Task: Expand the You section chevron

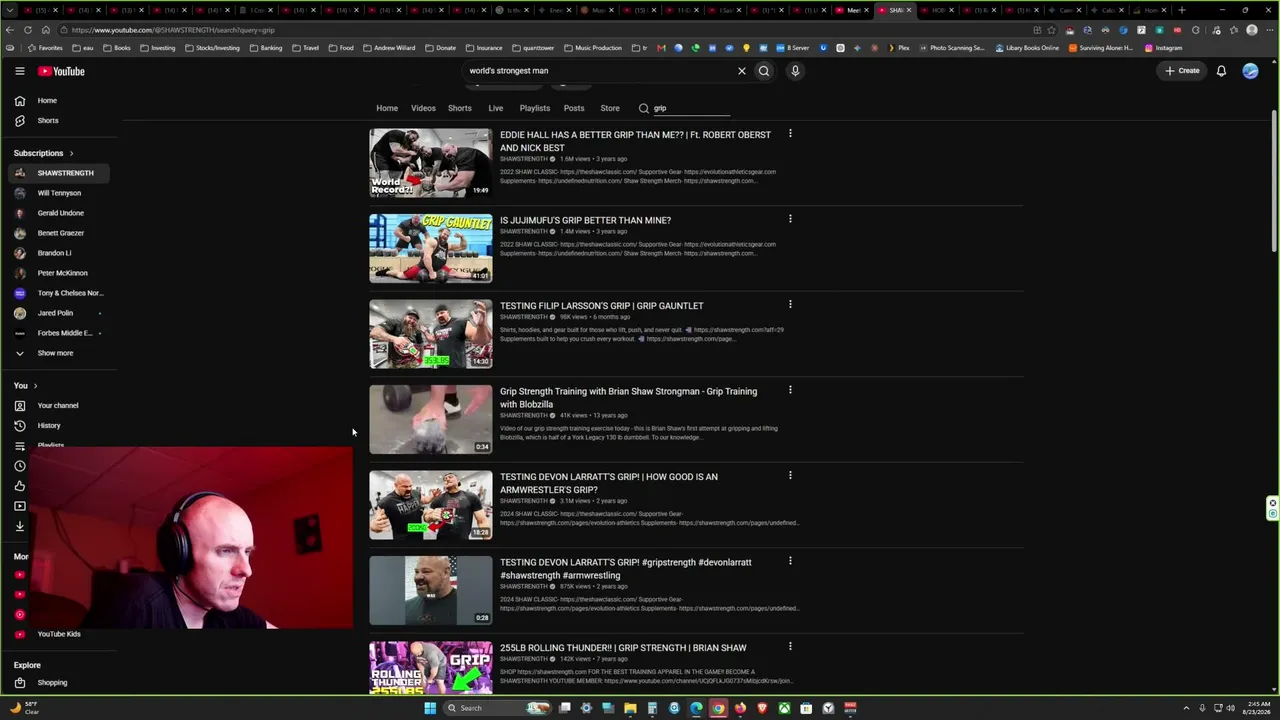Action: [35, 386]
